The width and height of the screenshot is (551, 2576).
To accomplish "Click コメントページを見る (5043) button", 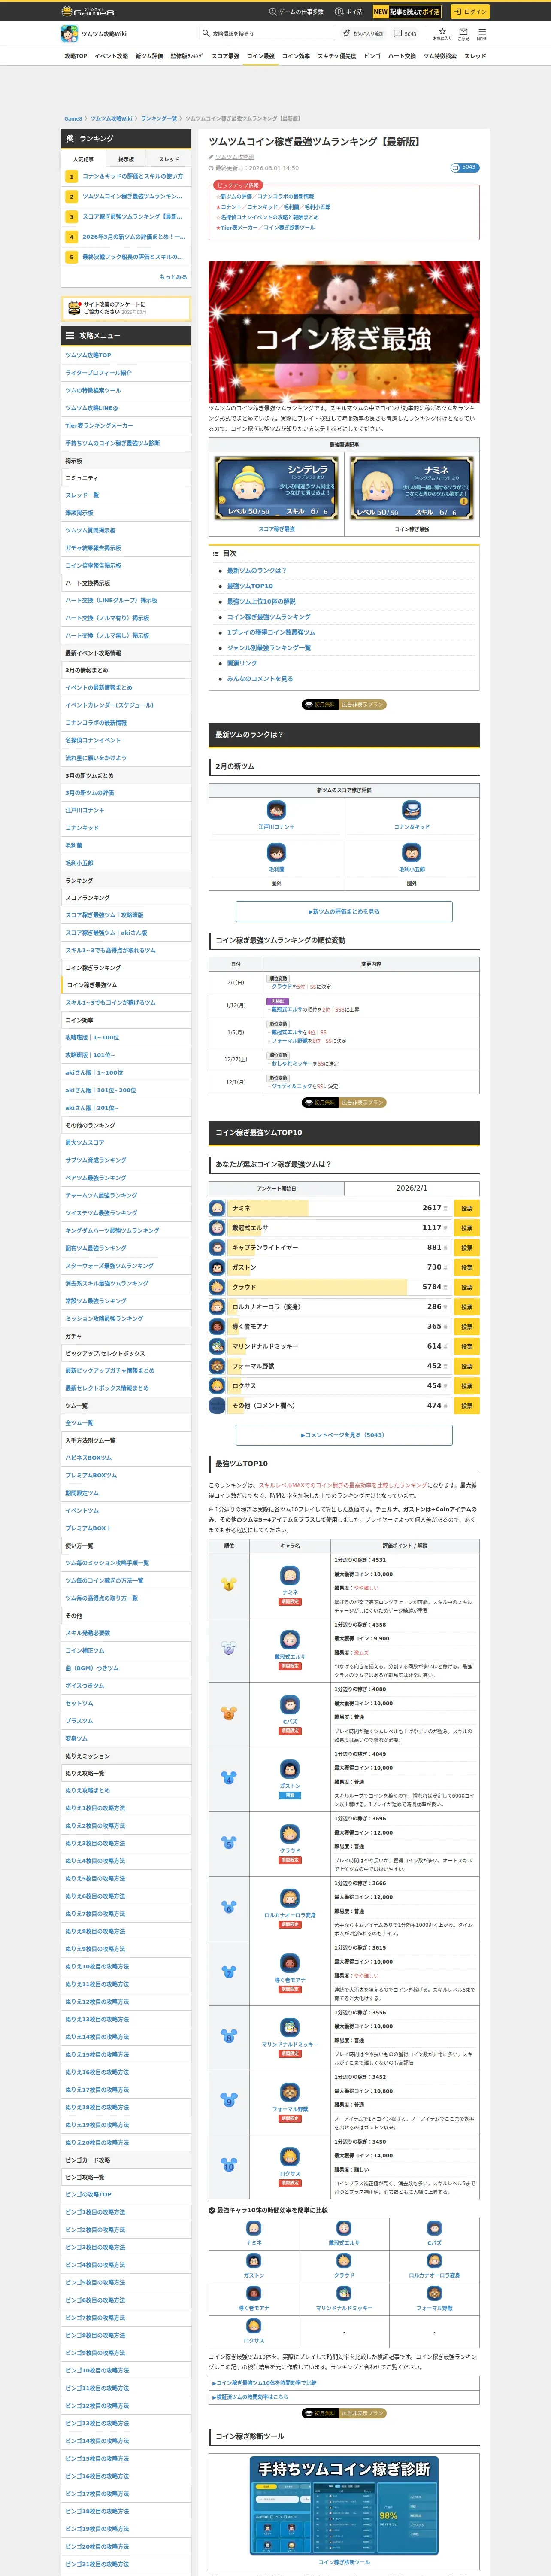I will pos(344,1435).
